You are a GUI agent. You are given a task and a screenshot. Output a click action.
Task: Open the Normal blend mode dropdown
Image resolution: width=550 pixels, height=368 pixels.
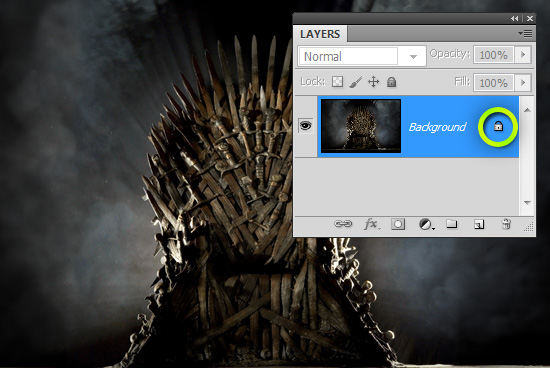pos(362,56)
